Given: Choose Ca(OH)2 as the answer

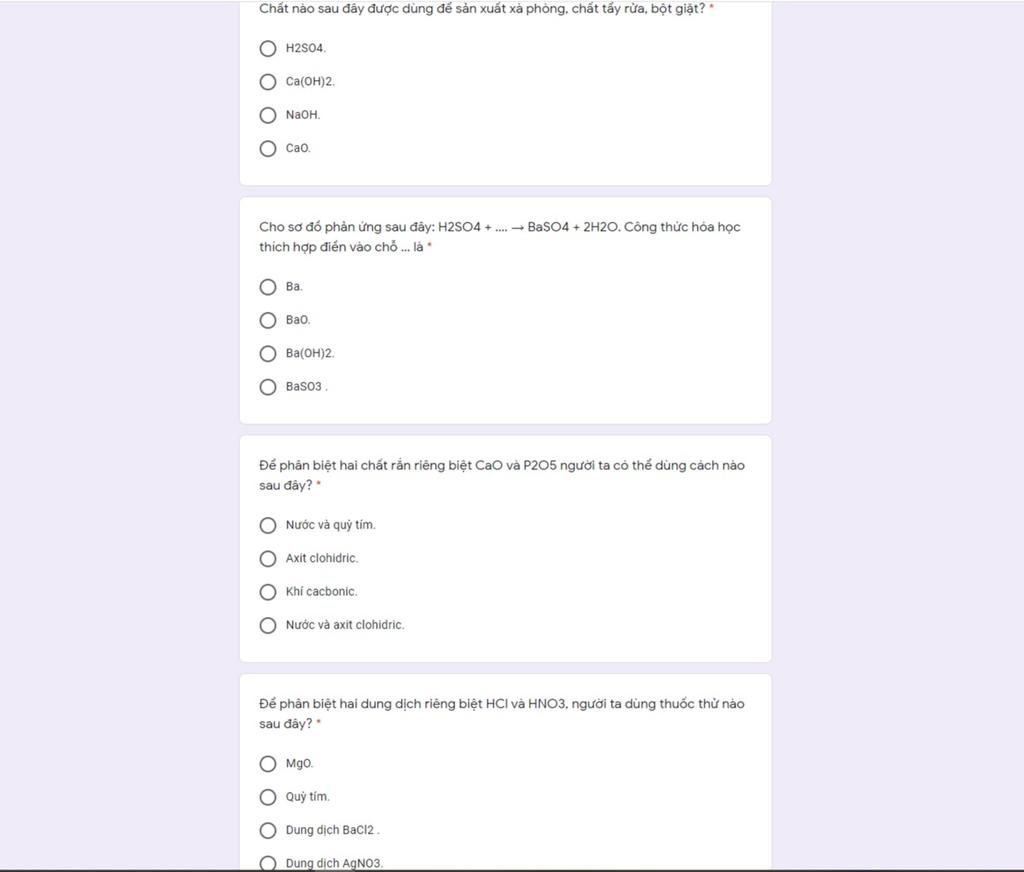Looking at the screenshot, I should [268, 82].
